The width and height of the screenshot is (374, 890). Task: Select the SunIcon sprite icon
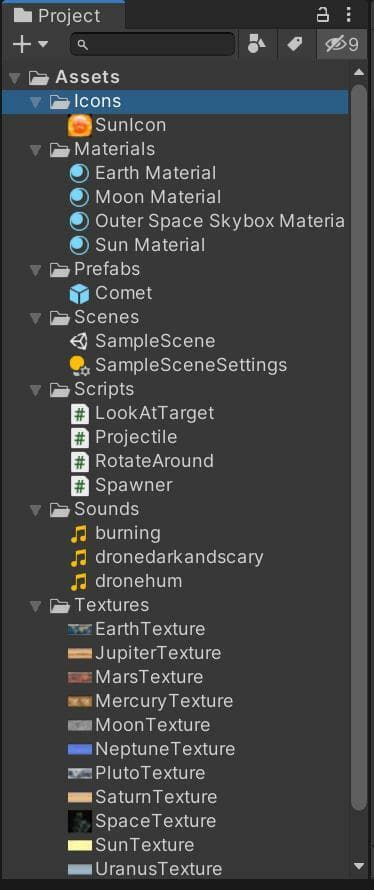[x=79, y=125]
